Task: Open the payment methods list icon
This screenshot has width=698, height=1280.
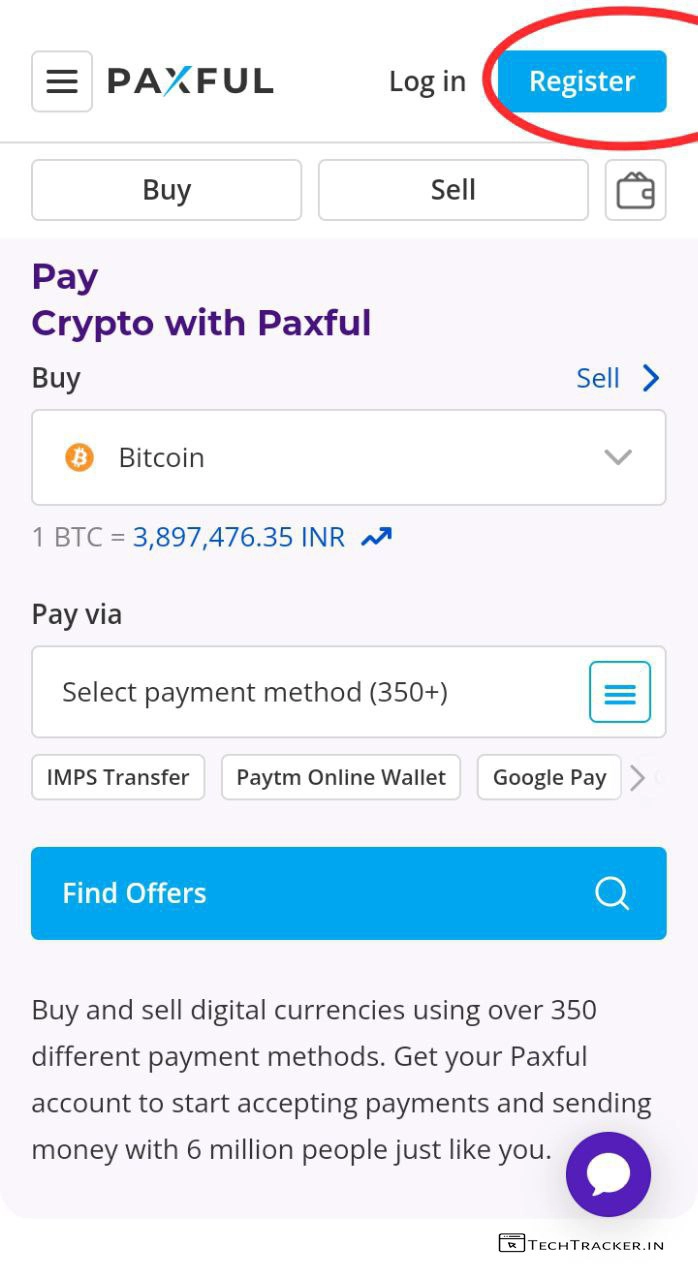Action: point(620,692)
